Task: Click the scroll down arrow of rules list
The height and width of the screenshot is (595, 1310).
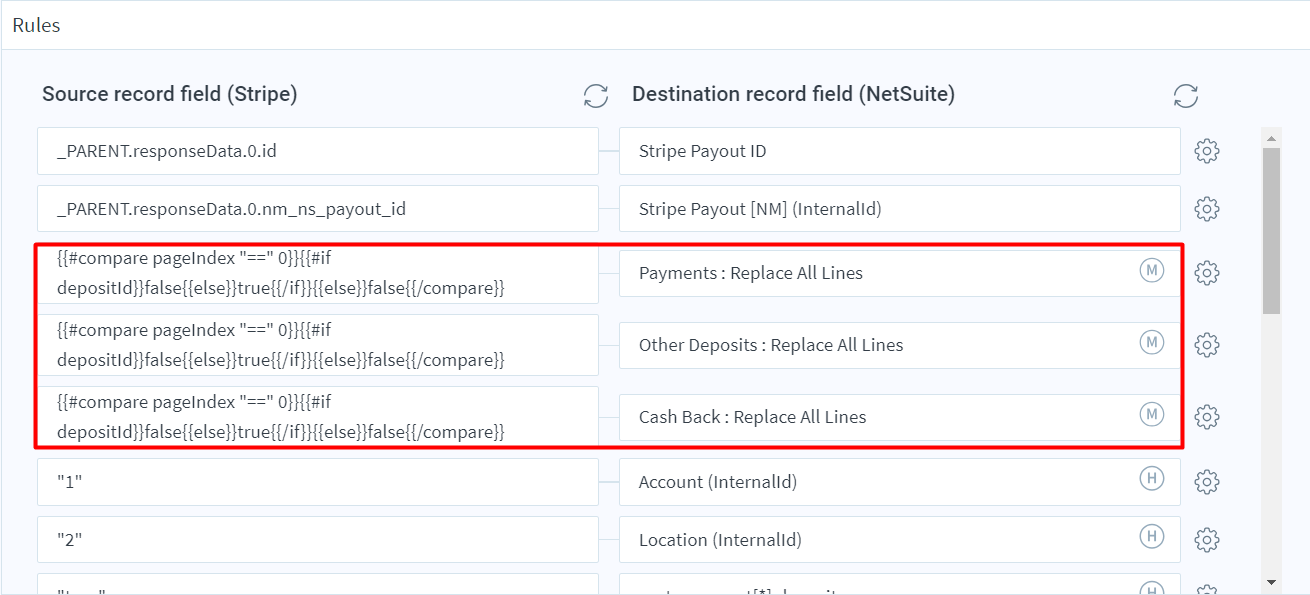Action: click(1271, 581)
